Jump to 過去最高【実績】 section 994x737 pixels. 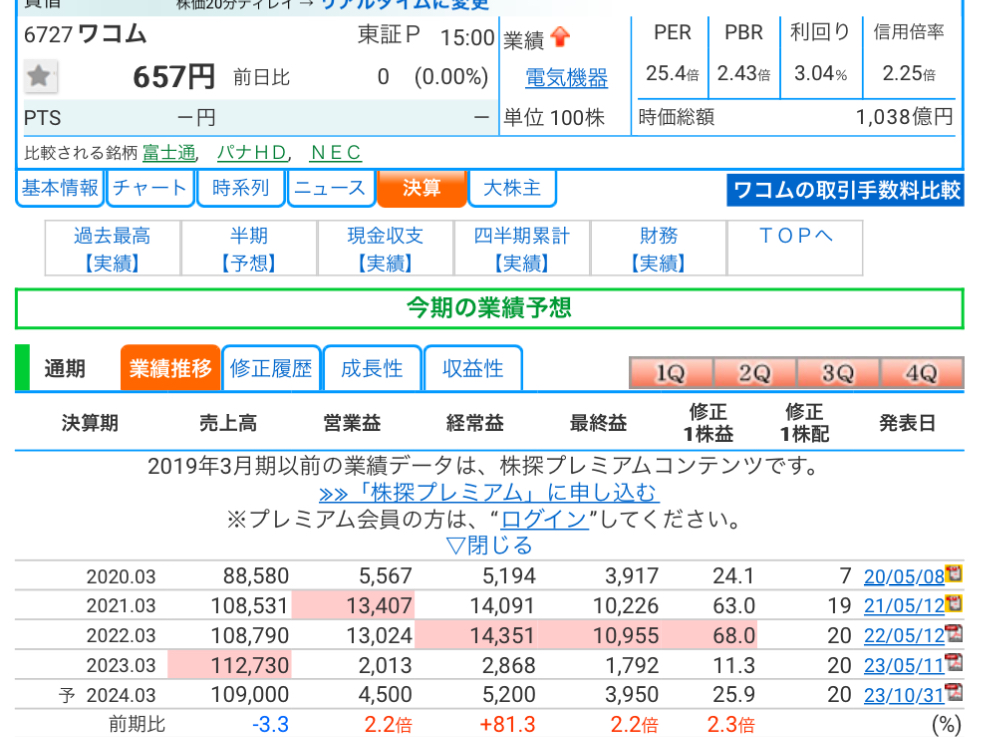pos(113,248)
